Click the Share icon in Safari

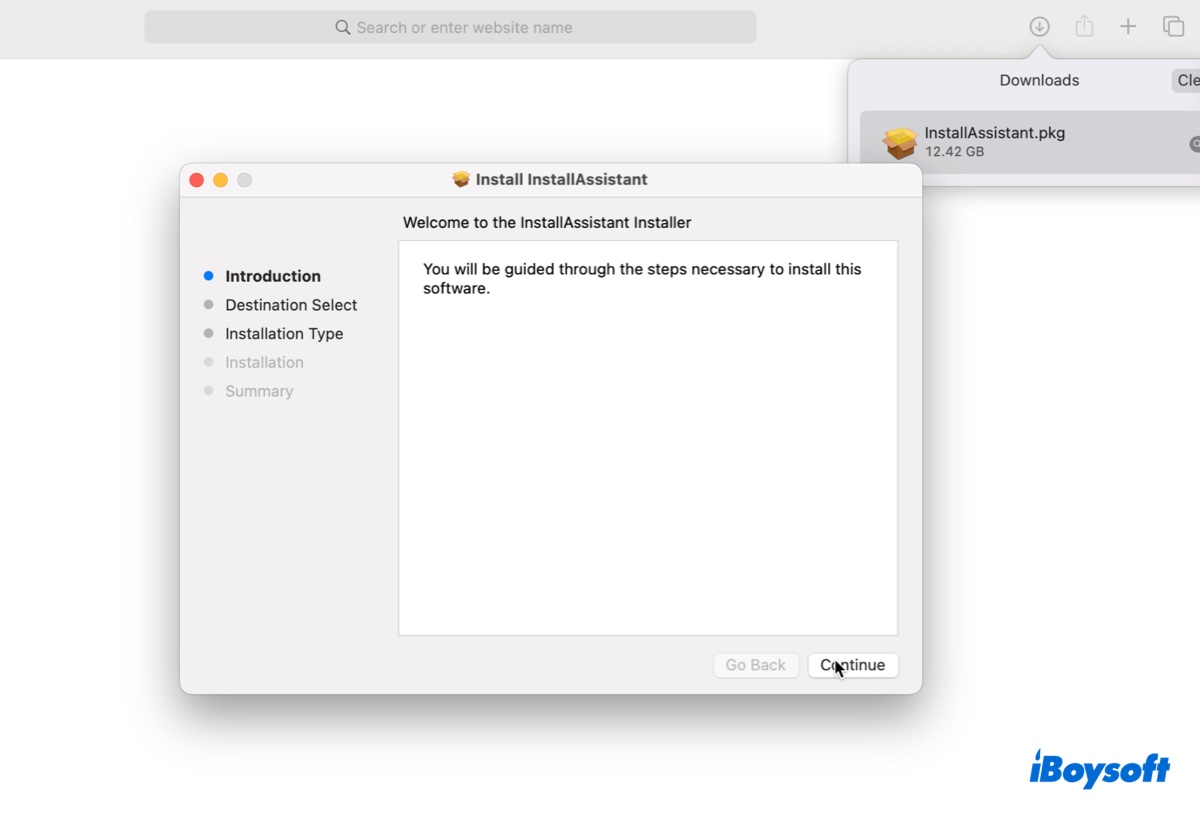click(1084, 26)
